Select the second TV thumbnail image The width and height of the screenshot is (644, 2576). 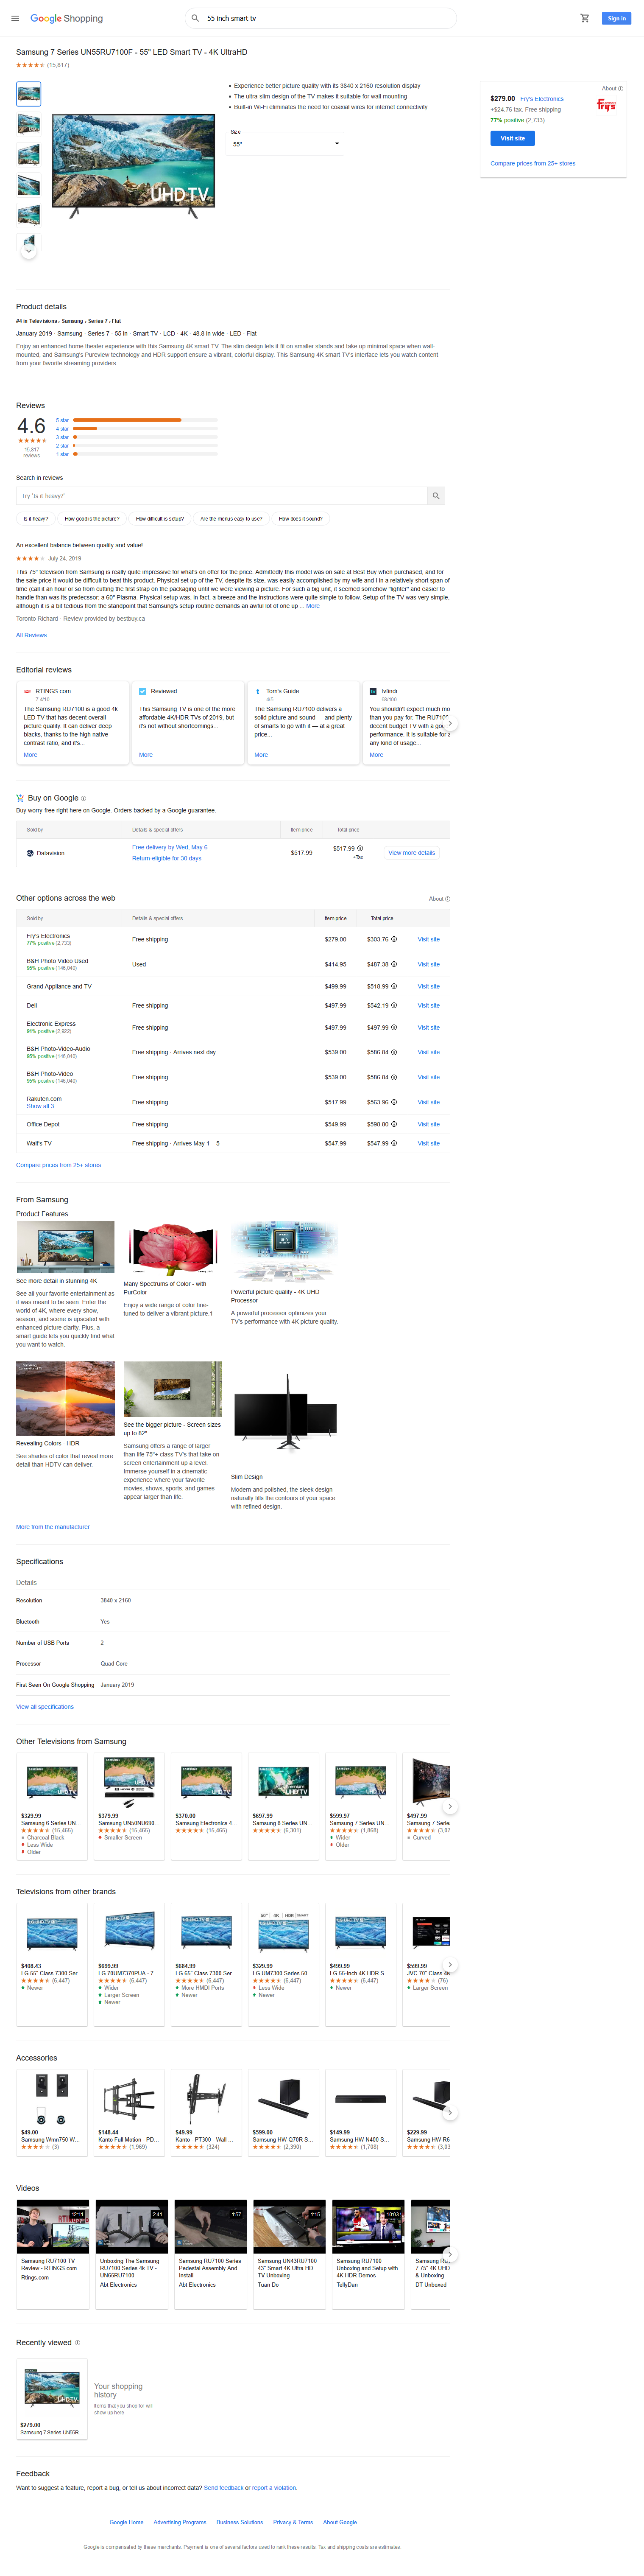(x=29, y=124)
